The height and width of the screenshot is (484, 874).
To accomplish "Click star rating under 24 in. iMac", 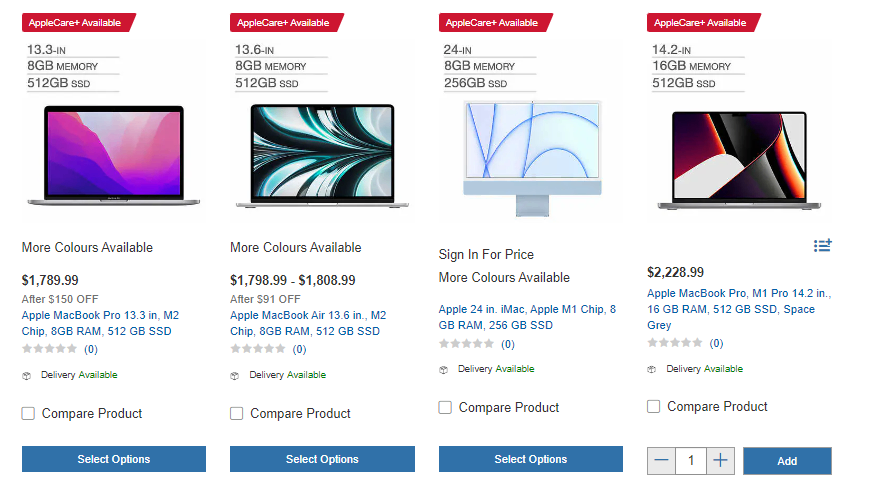I will pos(466,344).
